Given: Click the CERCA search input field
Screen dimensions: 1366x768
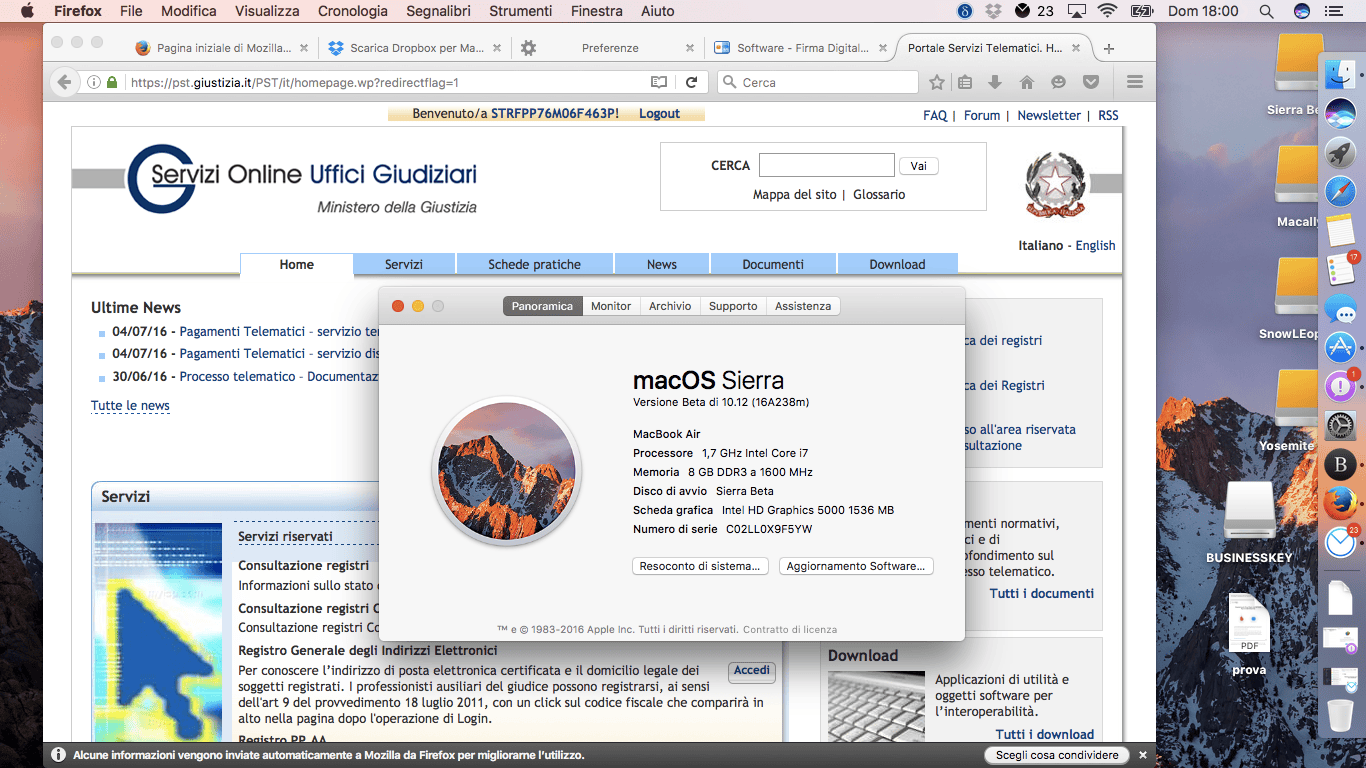Looking at the screenshot, I should (x=827, y=166).
